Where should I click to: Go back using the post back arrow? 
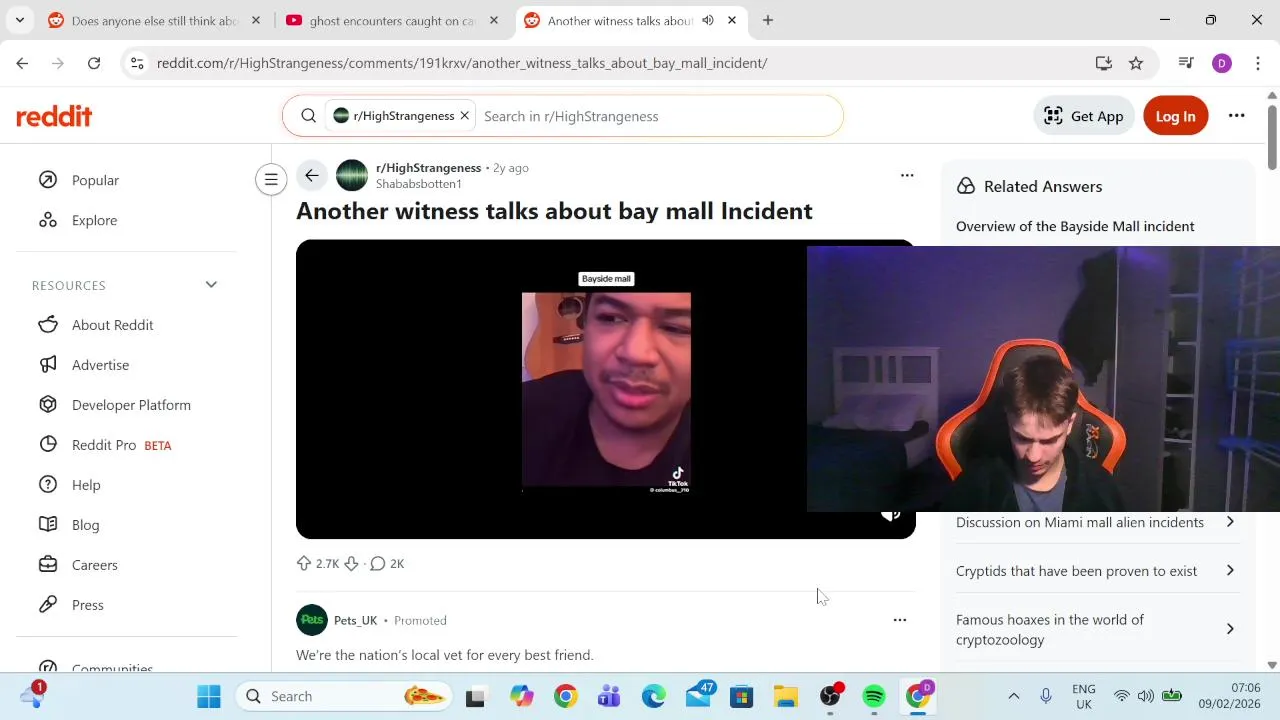[x=312, y=176]
